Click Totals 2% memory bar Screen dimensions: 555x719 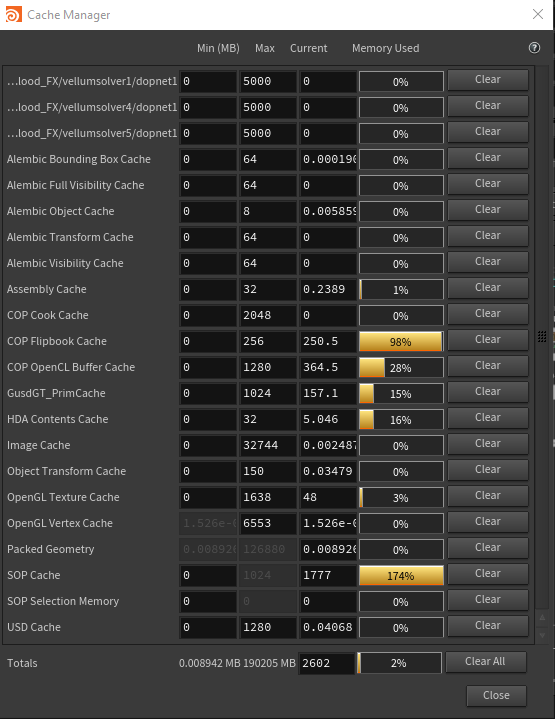399,663
